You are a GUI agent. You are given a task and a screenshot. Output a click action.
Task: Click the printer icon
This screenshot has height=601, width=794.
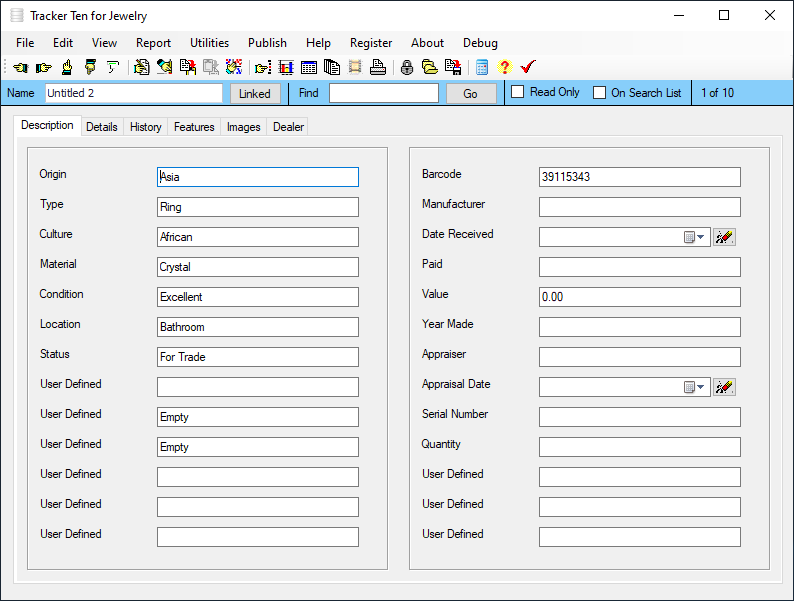pyautogui.click(x=378, y=67)
